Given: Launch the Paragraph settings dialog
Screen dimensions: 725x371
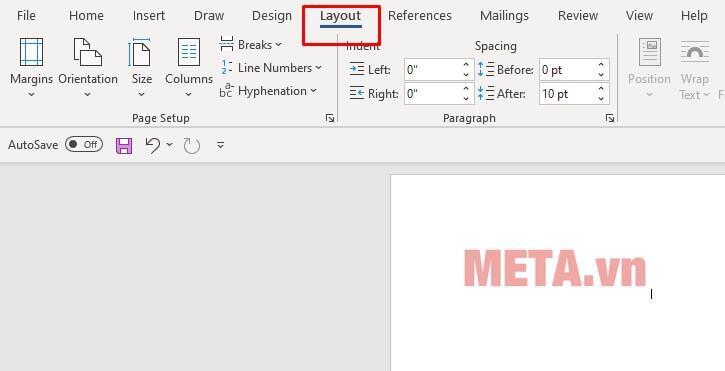Looking at the screenshot, I should pos(610,118).
